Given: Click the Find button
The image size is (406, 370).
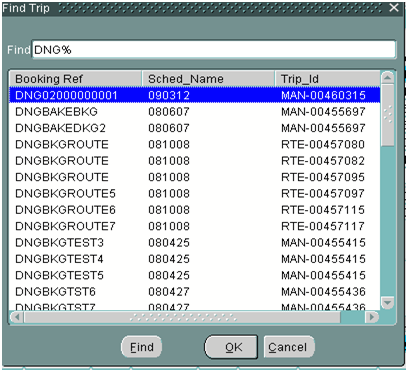Looking at the screenshot, I should coord(141,347).
